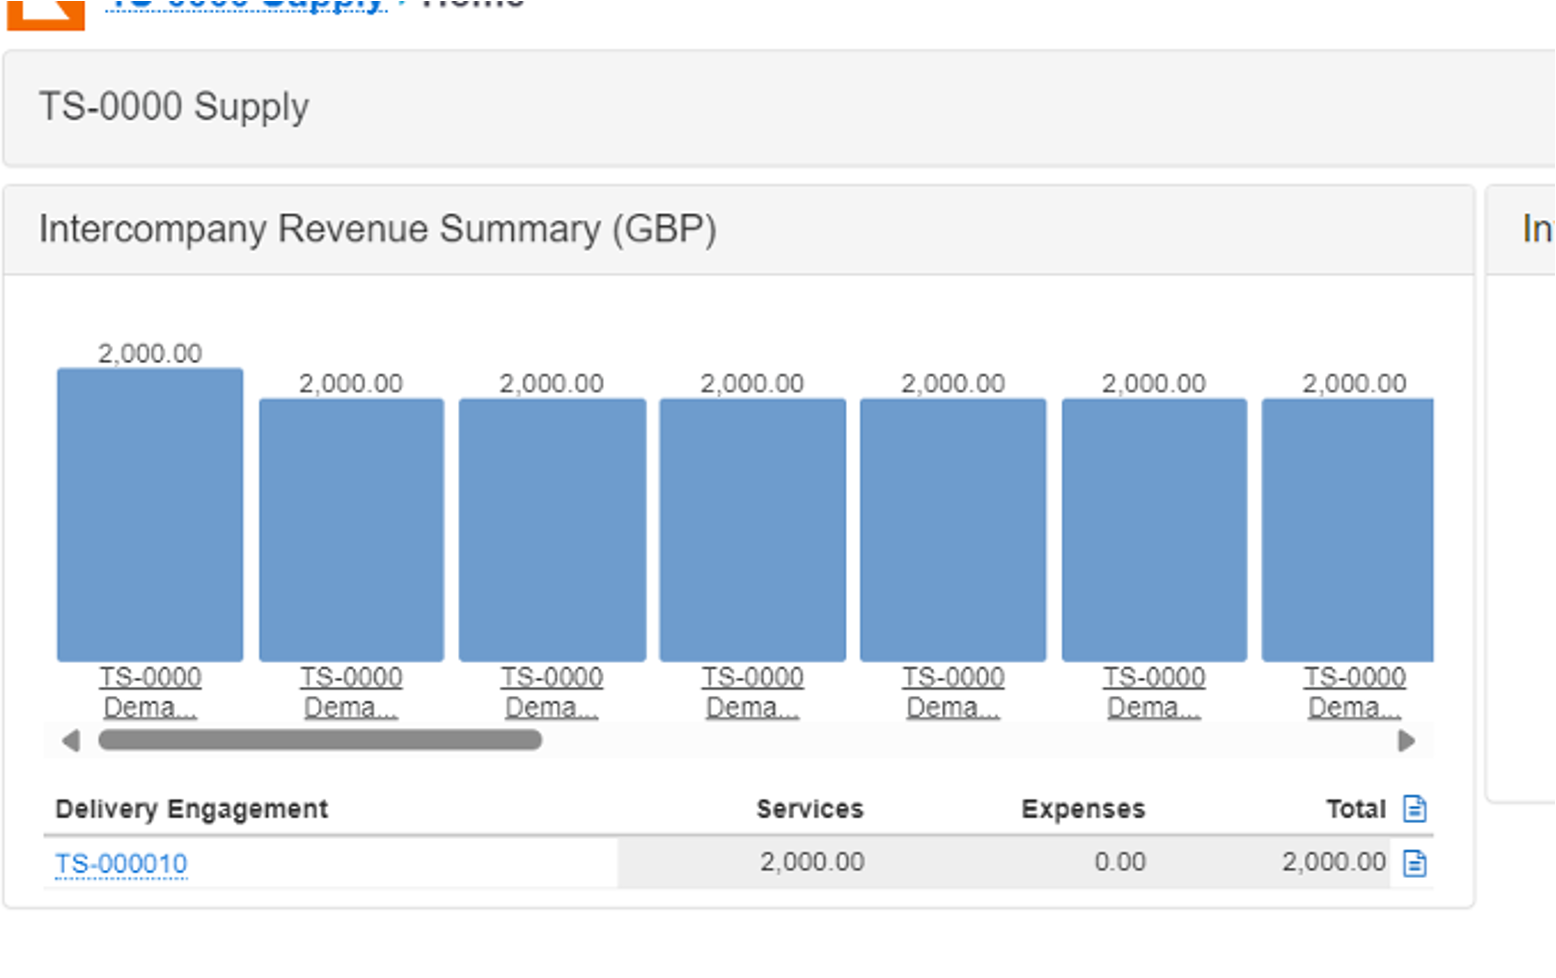Screen dimensions: 1556x978
Task: Click Intercompany Revenue Summary (GBP) panel header
Action: coord(739,229)
